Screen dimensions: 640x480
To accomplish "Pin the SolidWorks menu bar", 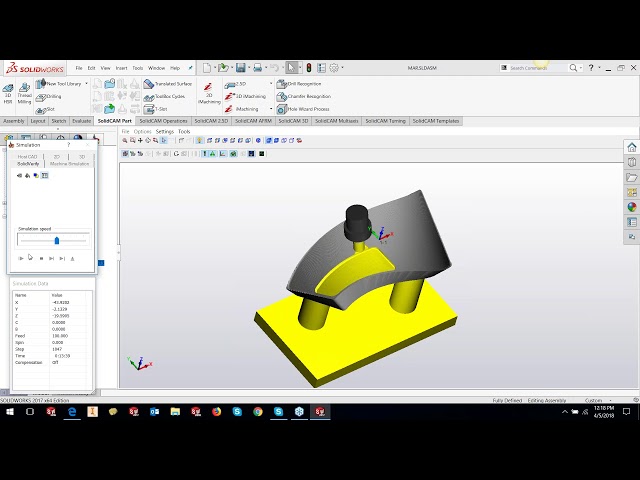I will (190, 68).
